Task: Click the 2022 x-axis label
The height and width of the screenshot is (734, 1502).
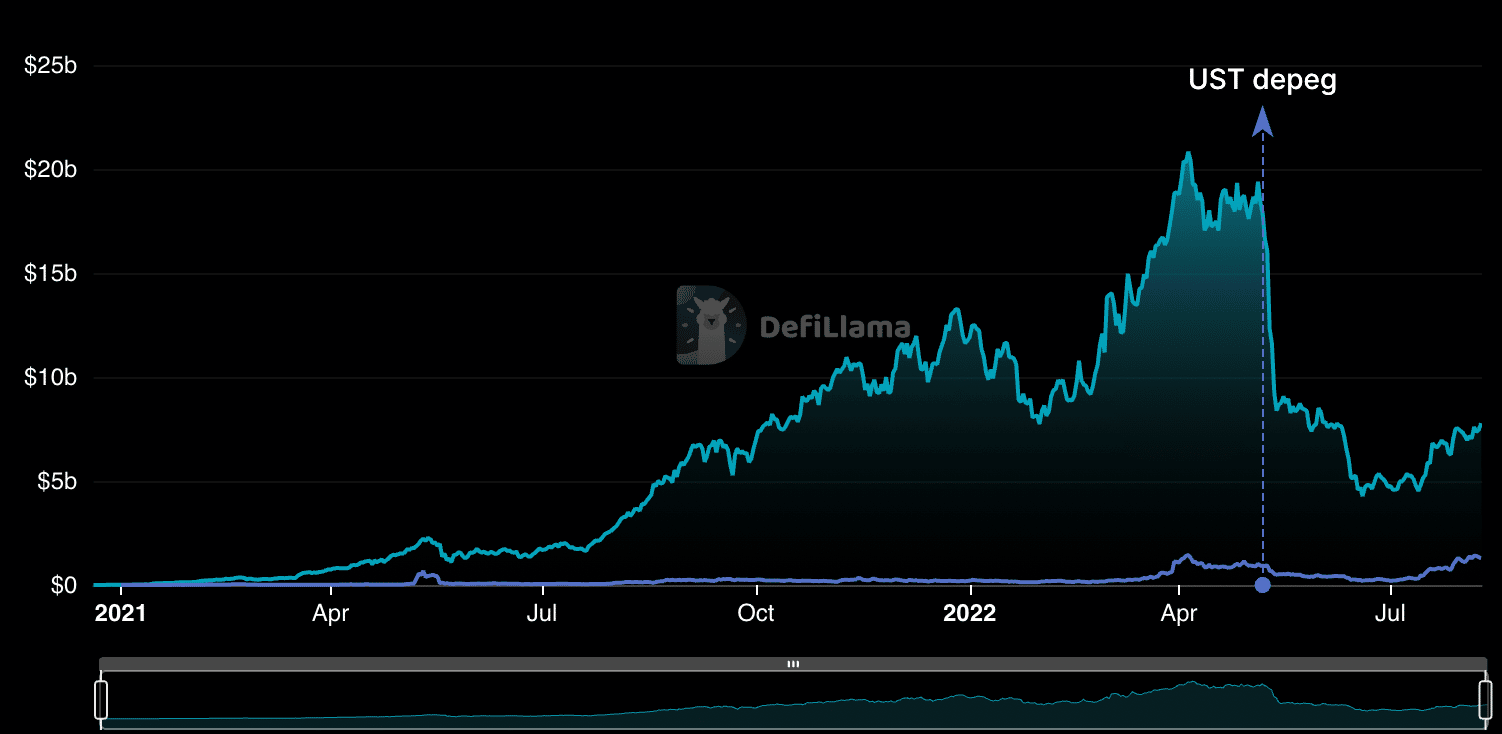Action: coord(970,614)
